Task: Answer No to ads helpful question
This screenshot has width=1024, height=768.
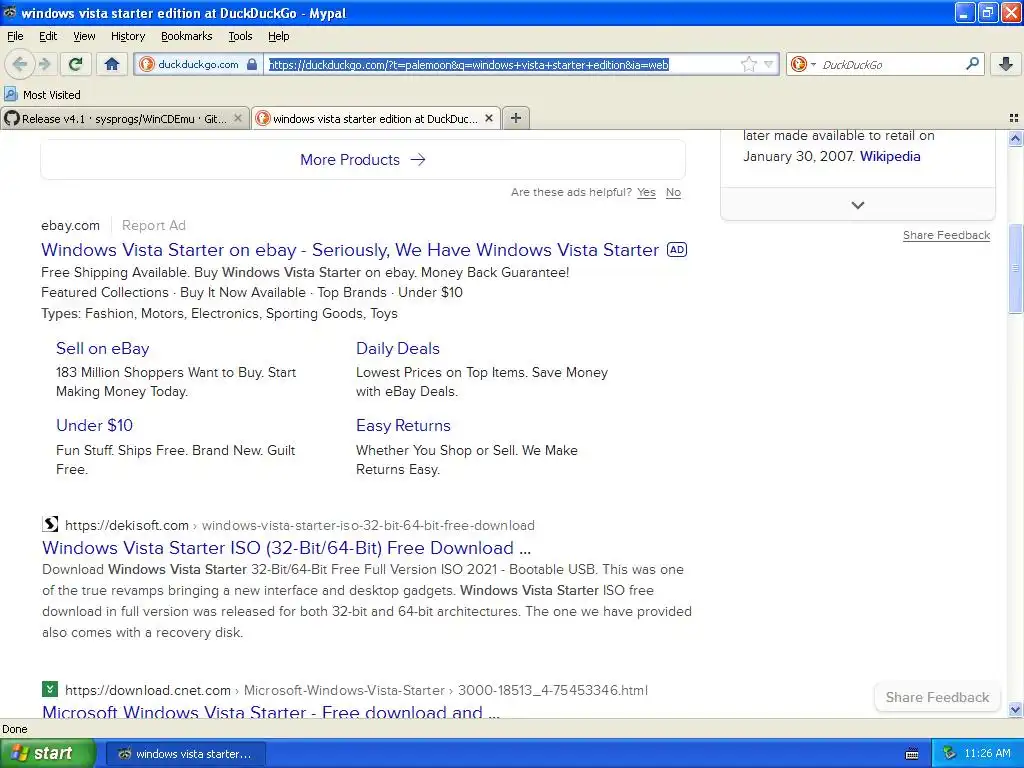Action: coord(673,192)
